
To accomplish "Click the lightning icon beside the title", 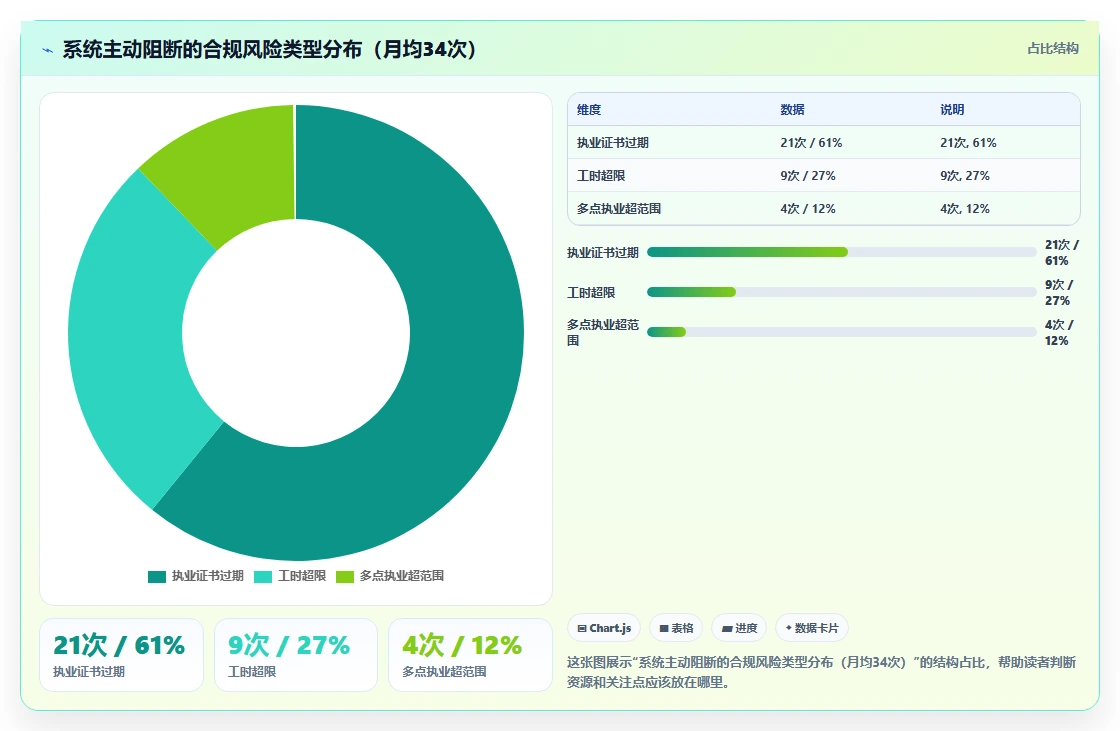I will pyautogui.click(x=48, y=50).
